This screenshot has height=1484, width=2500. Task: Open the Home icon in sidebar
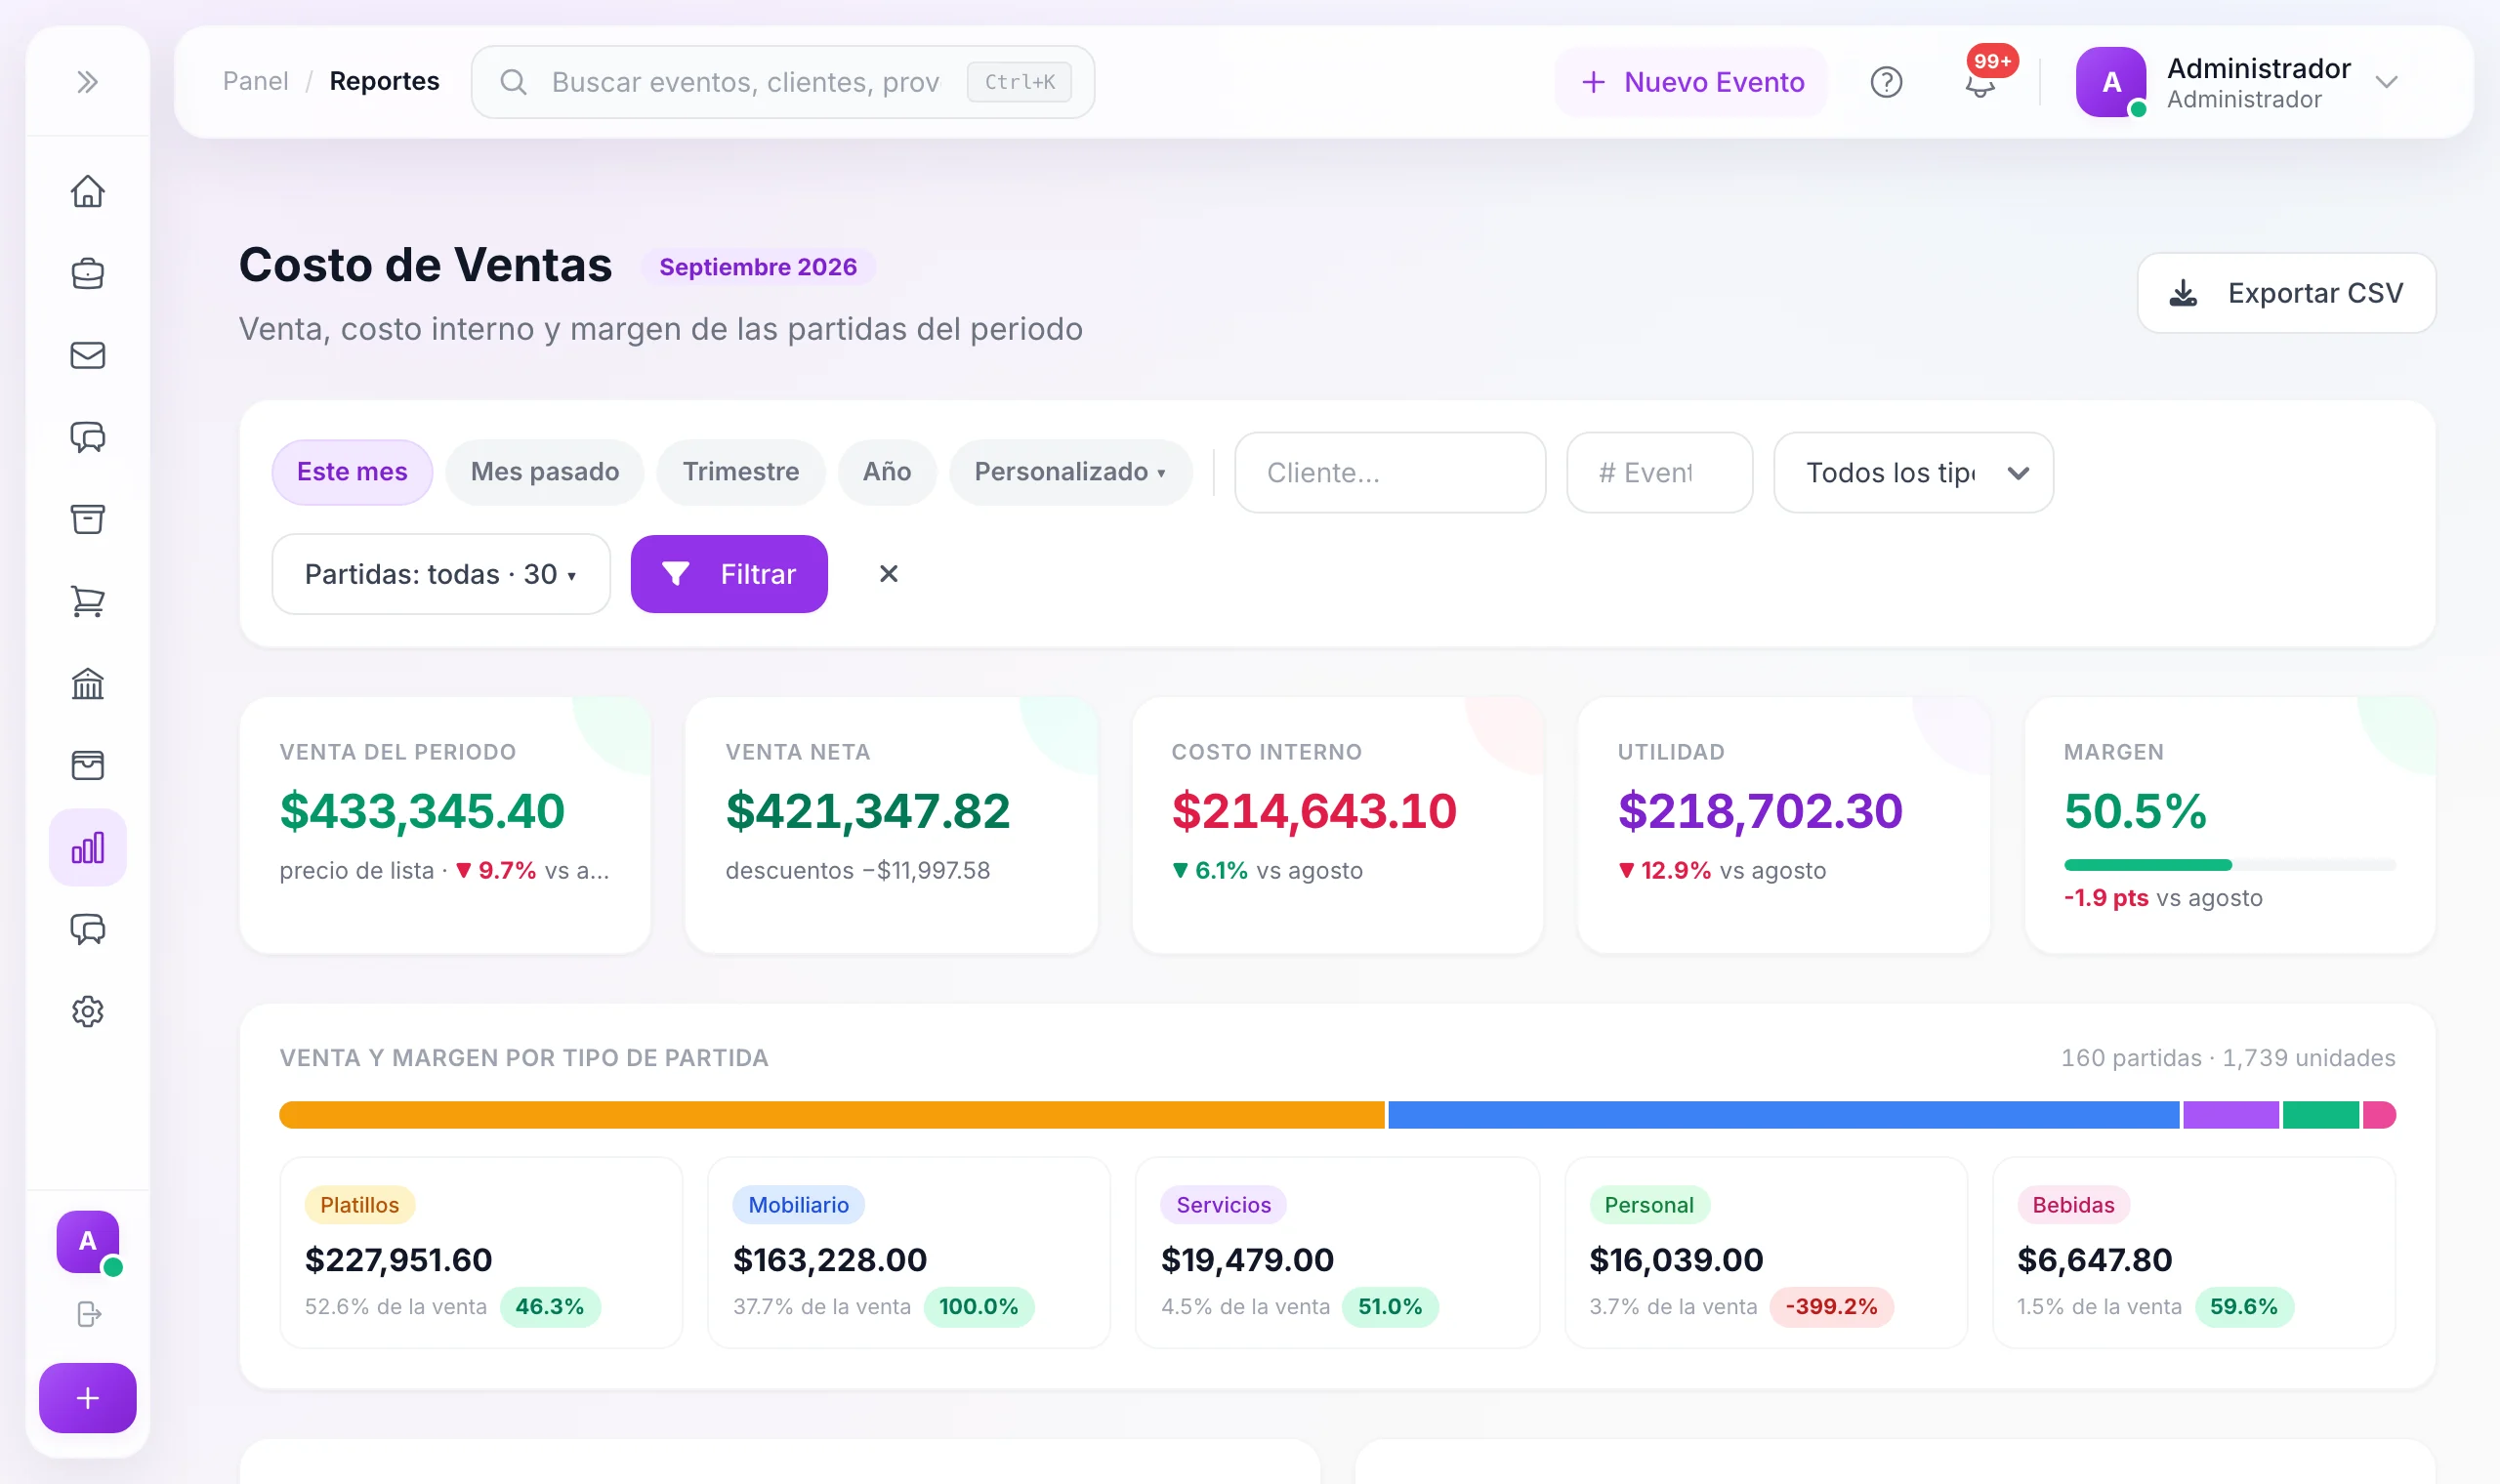88,191
